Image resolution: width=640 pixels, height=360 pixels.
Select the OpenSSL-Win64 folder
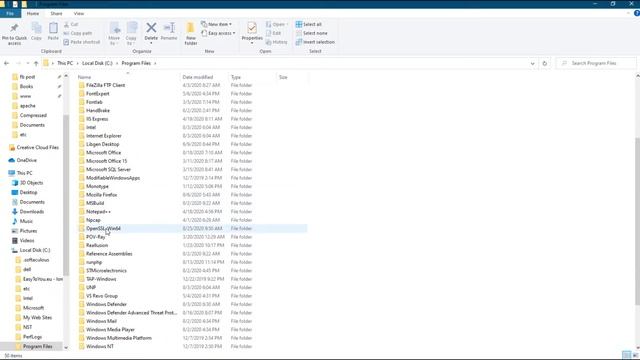click(193, 229)
